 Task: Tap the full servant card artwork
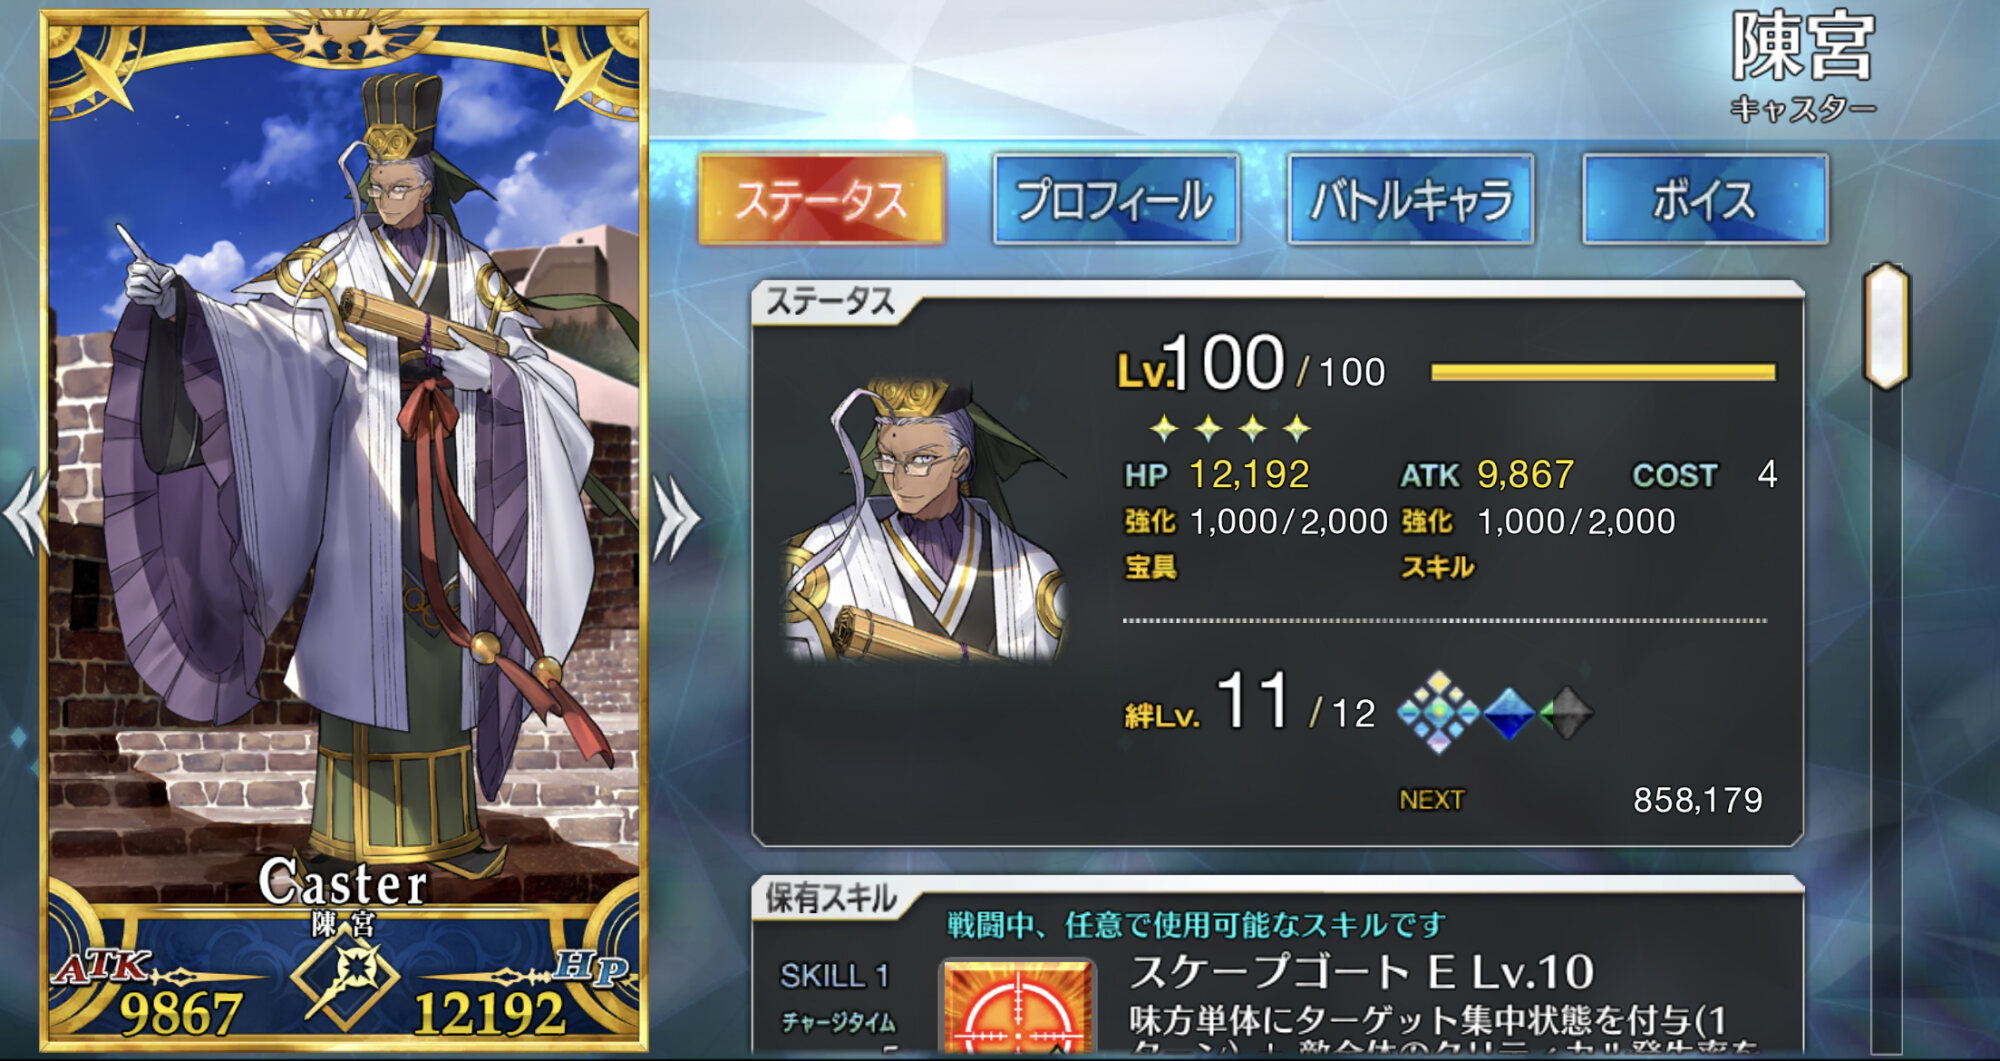tap(344, 530)
